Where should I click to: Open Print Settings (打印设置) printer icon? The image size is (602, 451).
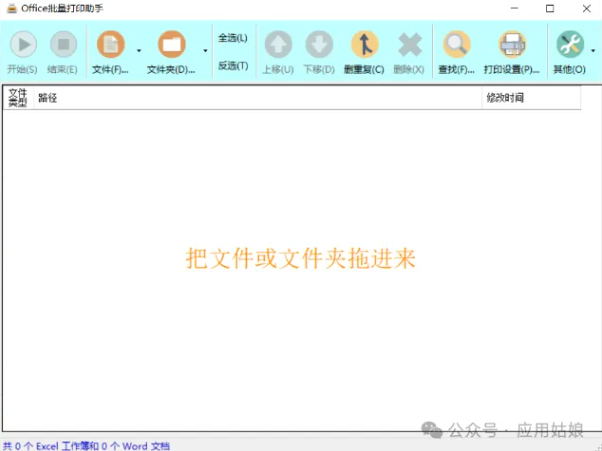point(511,45)
